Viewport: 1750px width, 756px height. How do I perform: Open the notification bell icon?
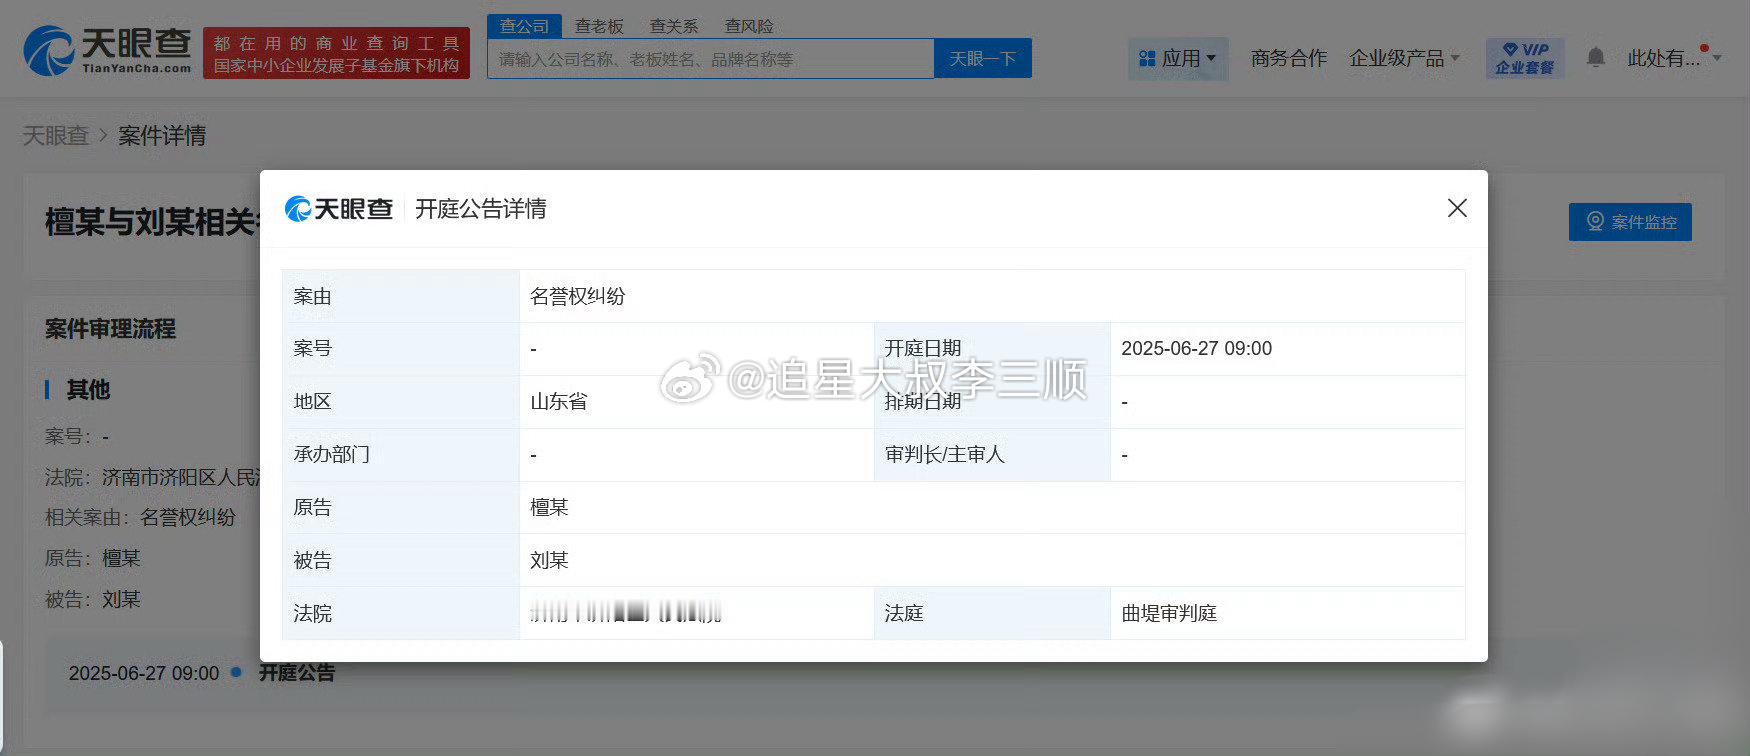(x=1596, y=58)
